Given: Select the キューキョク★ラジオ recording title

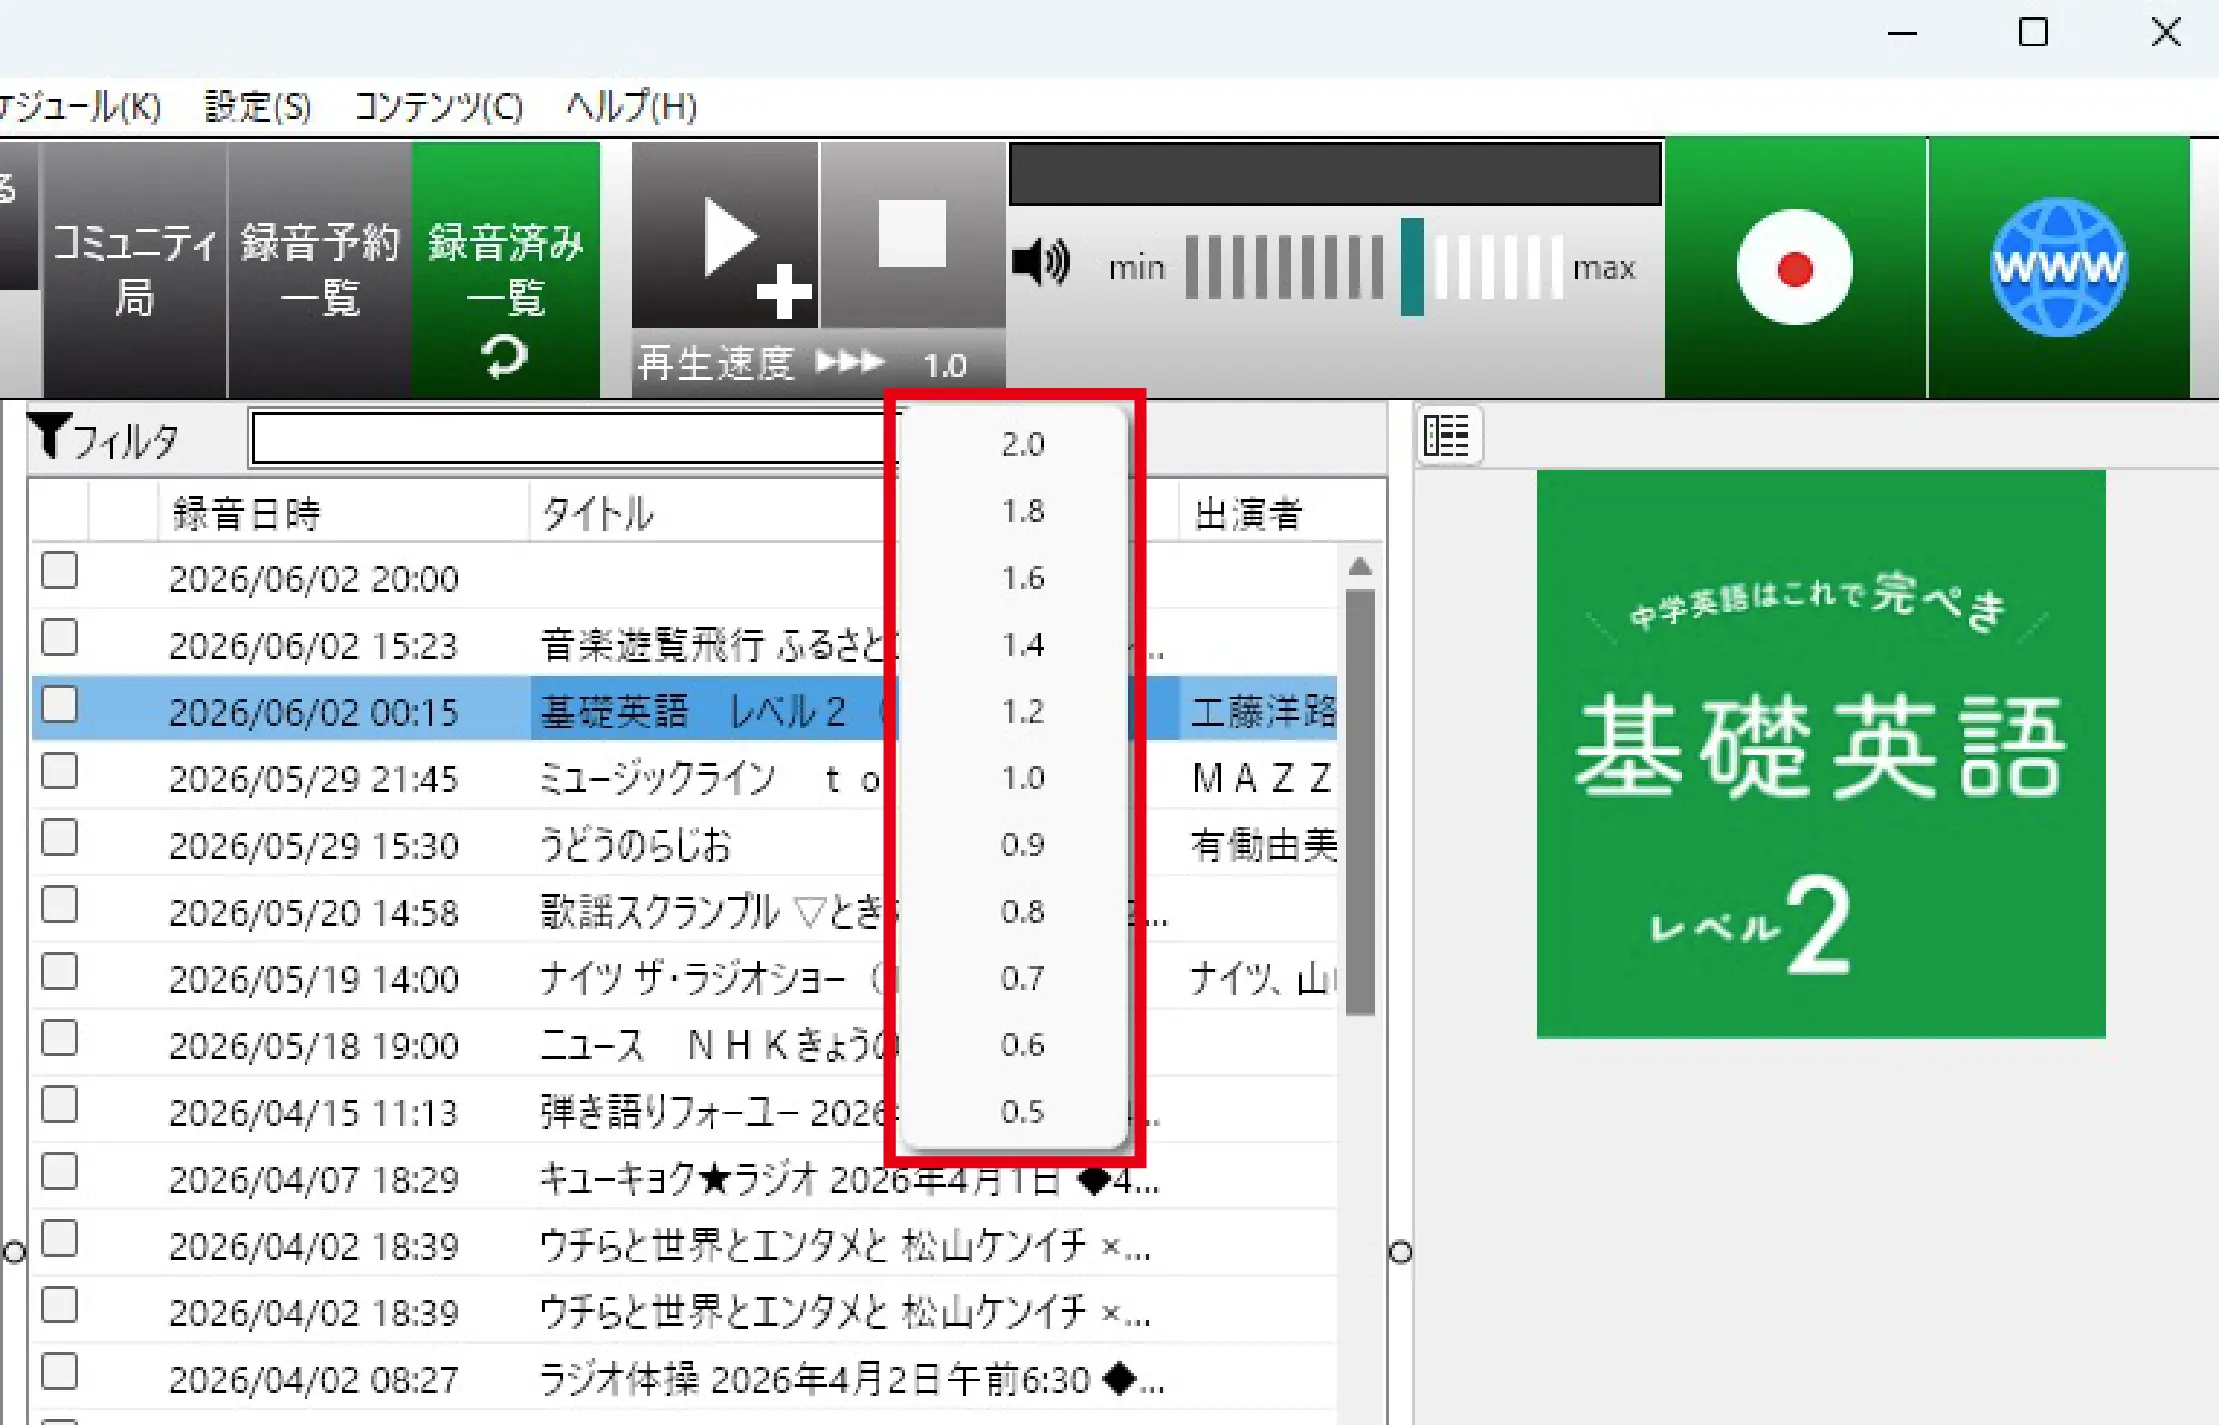Looking at the screenshot, I should point(849,1180).
